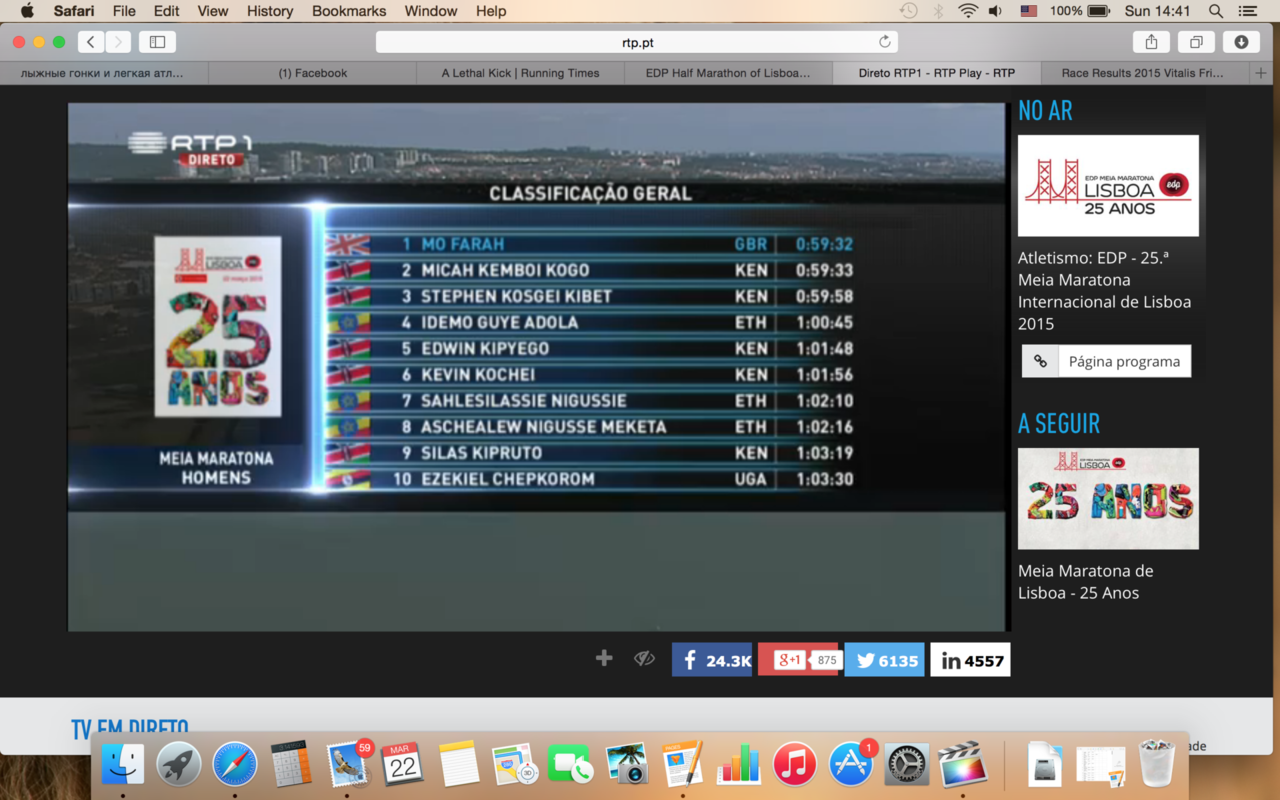Open Notification Center
The width and height of the screenshot is (1280, 800).
tap(1247, 11)
